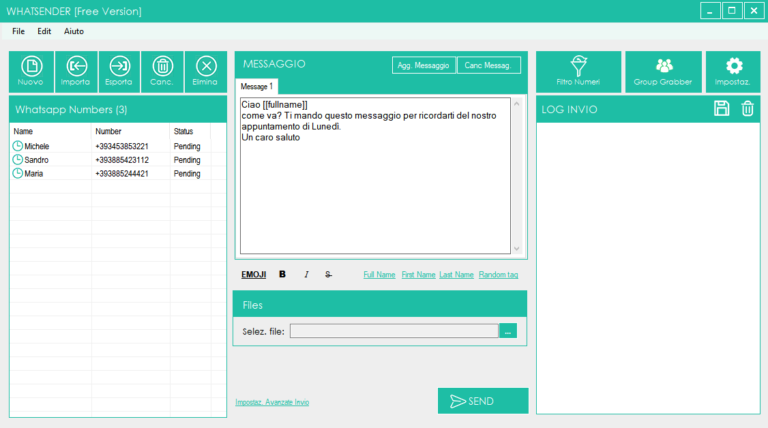Open the Edit menu
768x428 pixels.
44,31
